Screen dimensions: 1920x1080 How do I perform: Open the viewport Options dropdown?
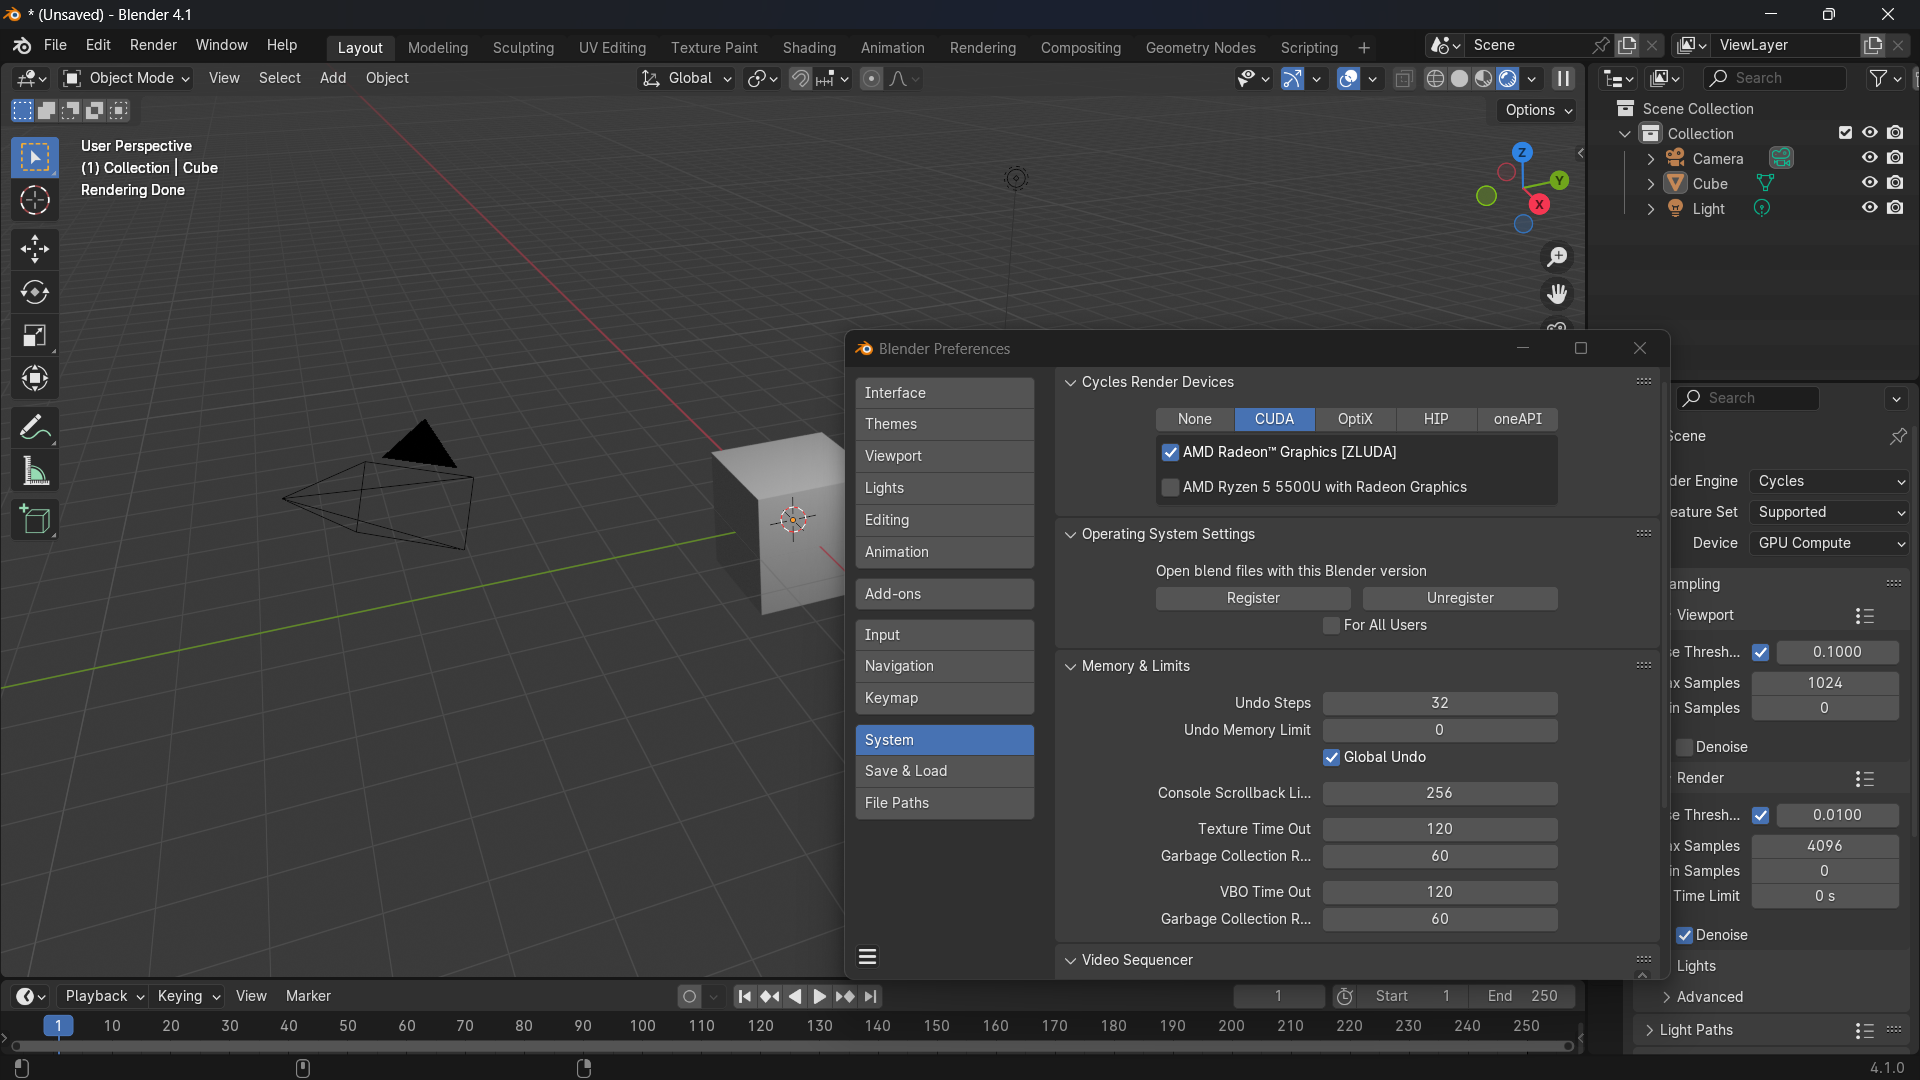click(1538, 110)
